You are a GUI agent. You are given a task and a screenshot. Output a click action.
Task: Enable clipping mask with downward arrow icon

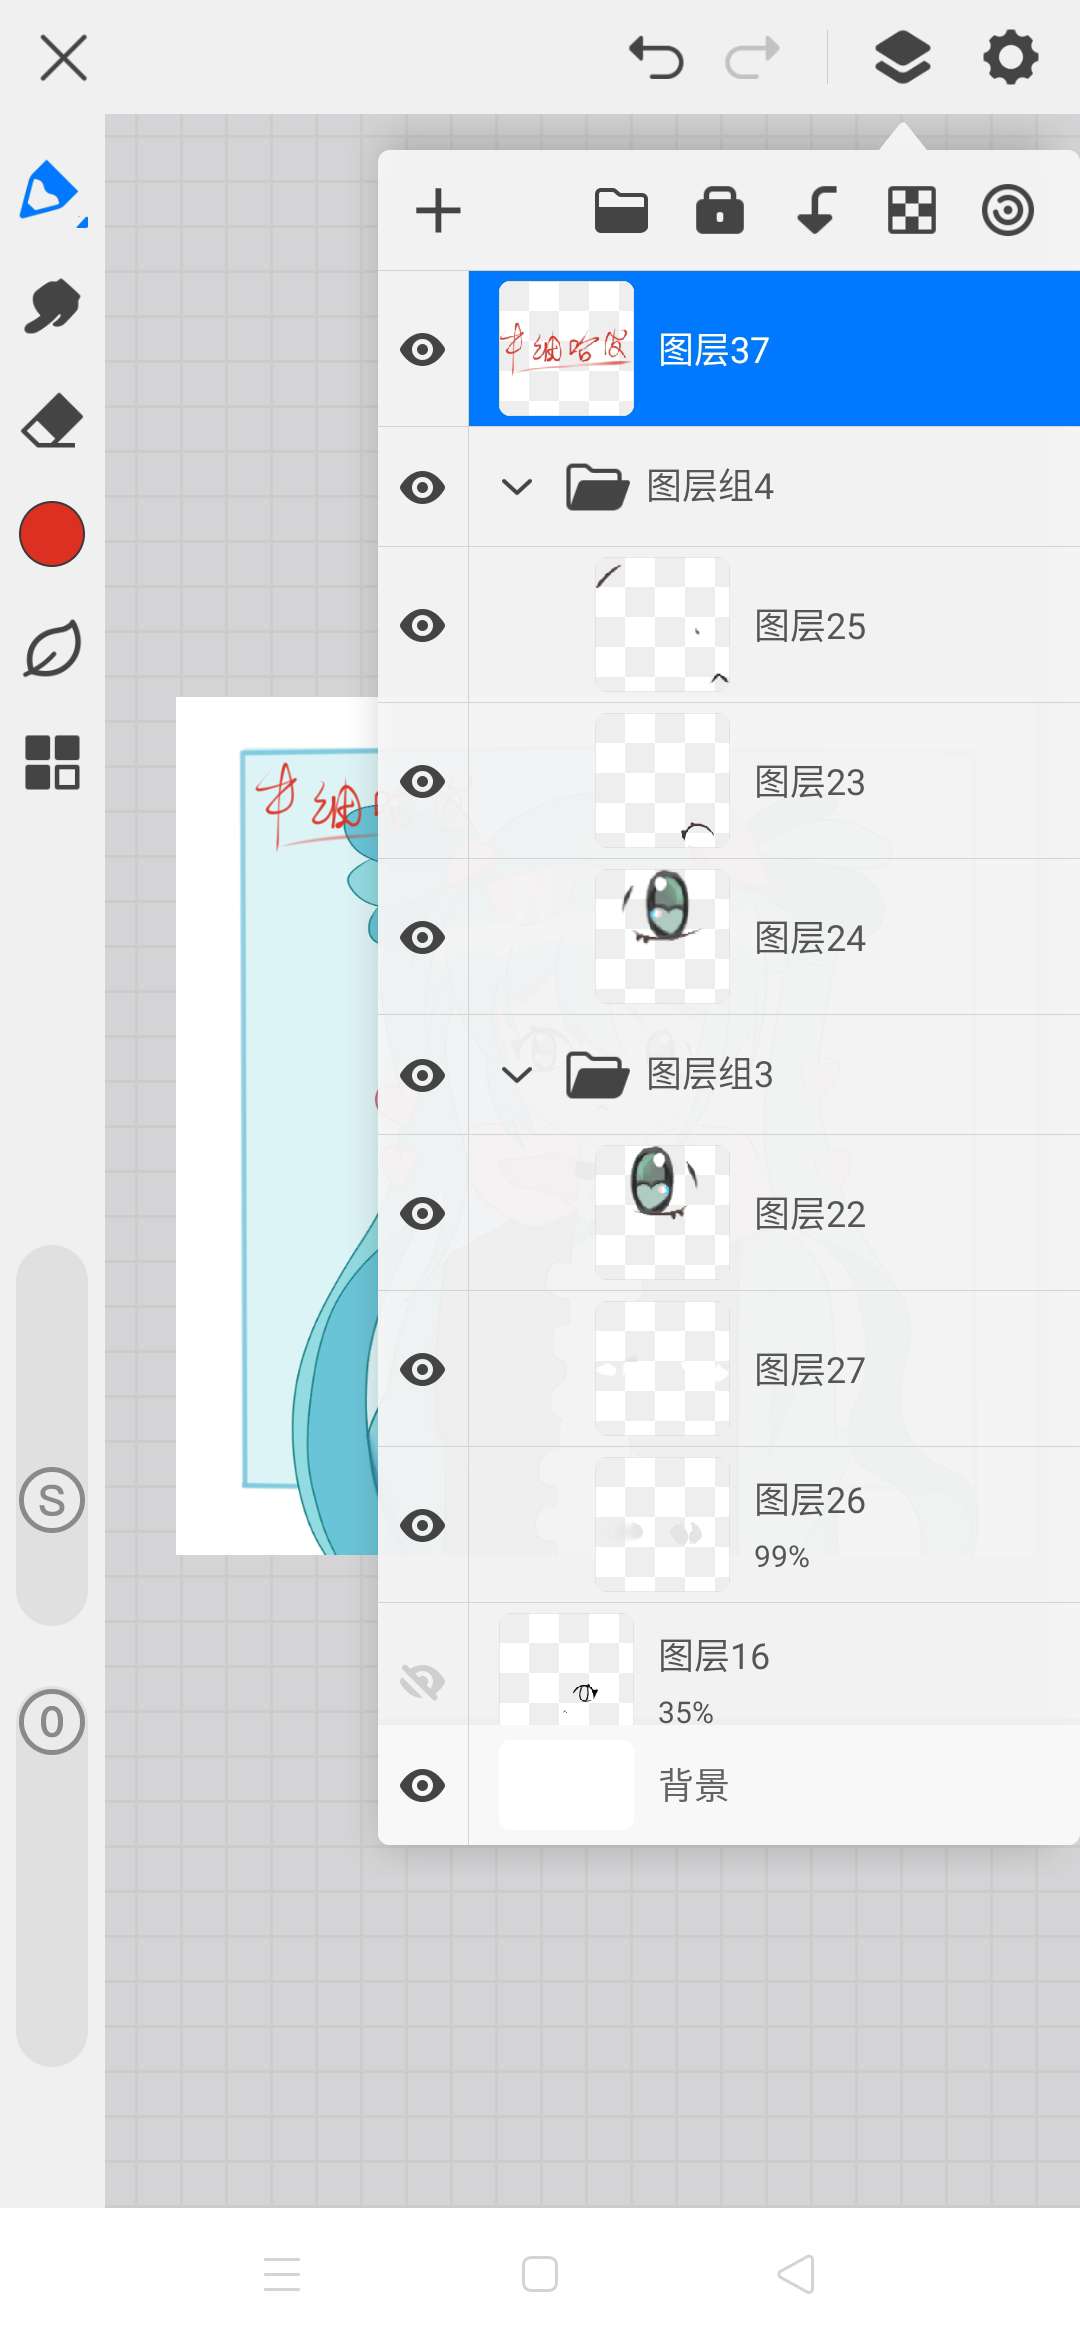pos(816,210)
